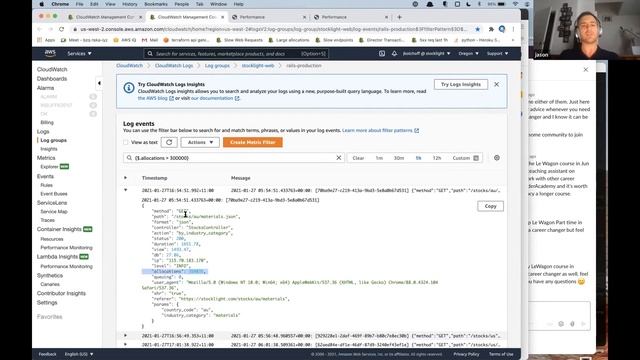Open the Privacy Policy footer link
Screen dimensions: 640x360
[466, 354]
